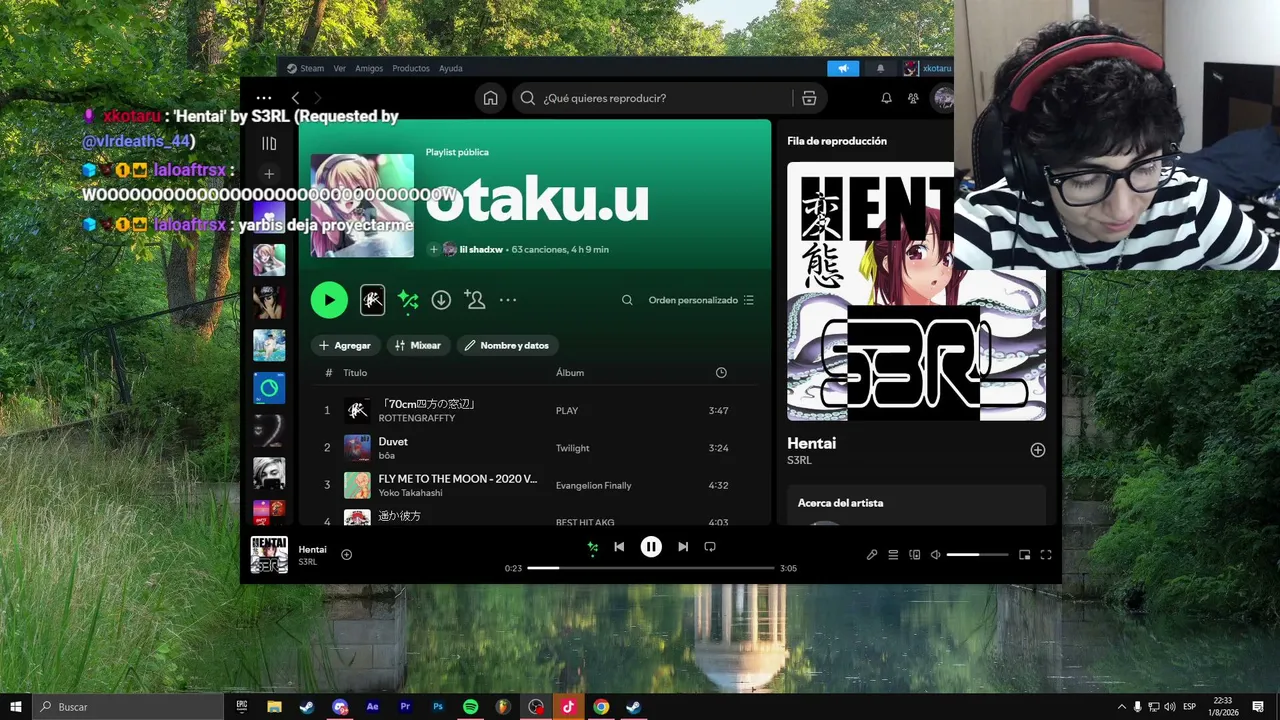This screenshot has height=720, width=1280.
Task: Open connect to a device icon
Action: [x=915, y=555]
